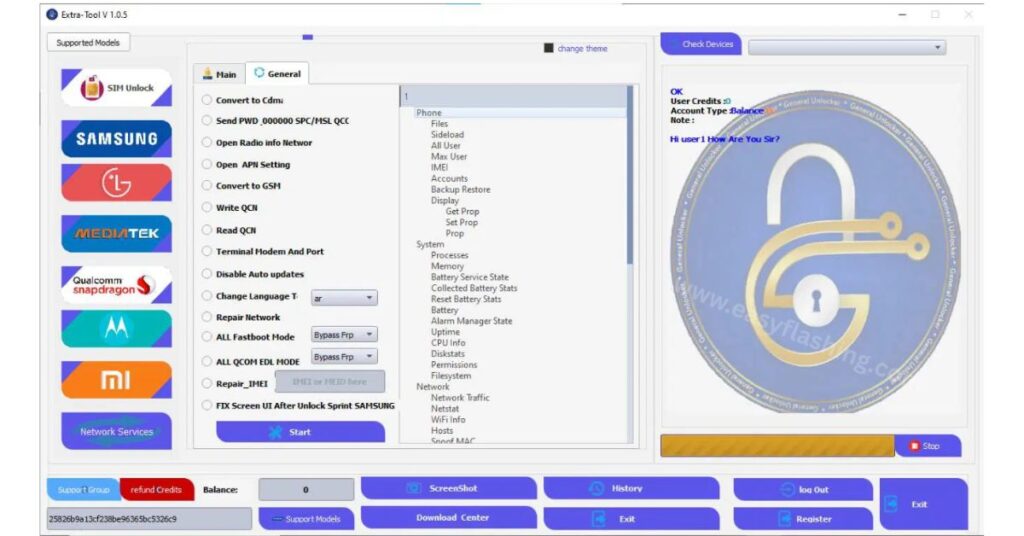Select Change Language option
The image size is (1024, 536).
[x=206, y=296]
